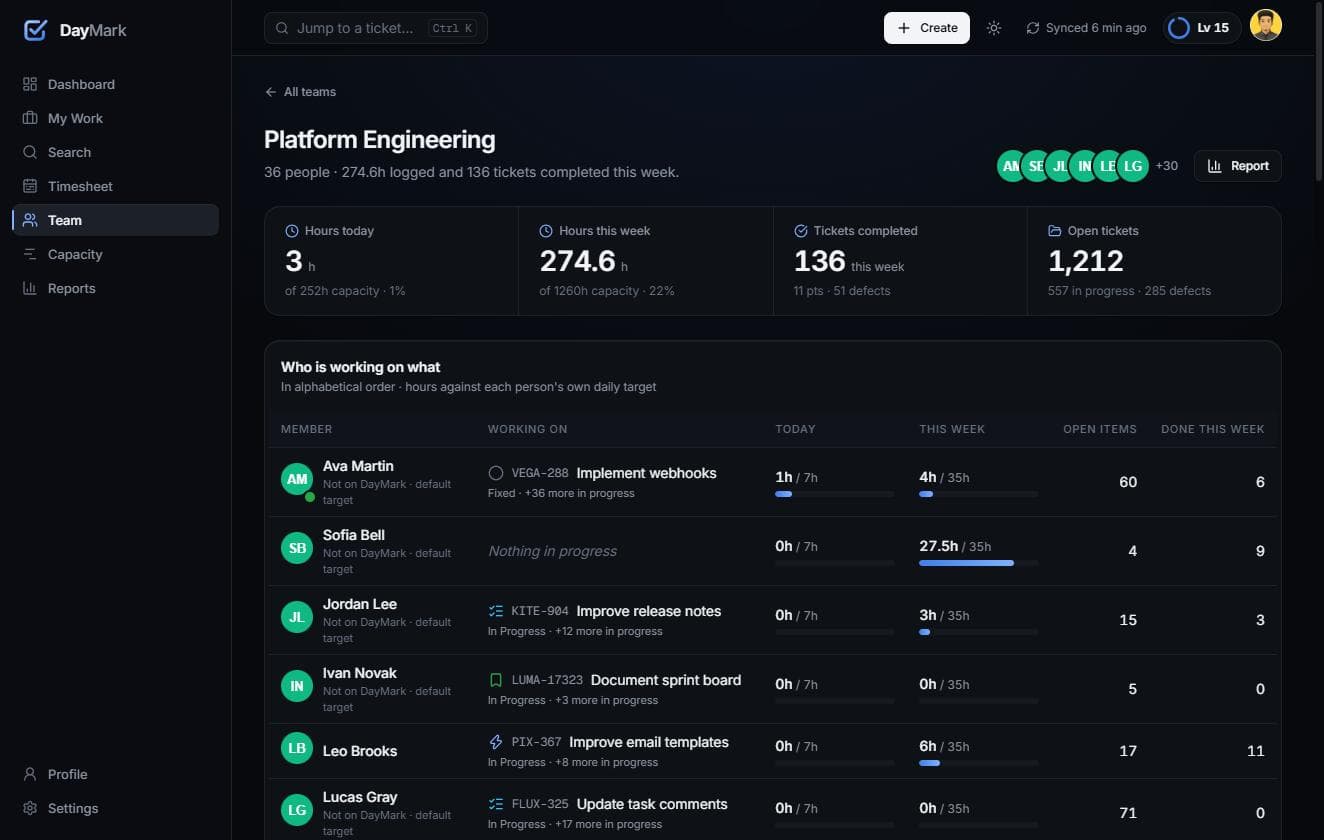The height and width of the screenshot is (840, 1324).
Task: Open the Search page from sidebar
Action: (115, 152)
